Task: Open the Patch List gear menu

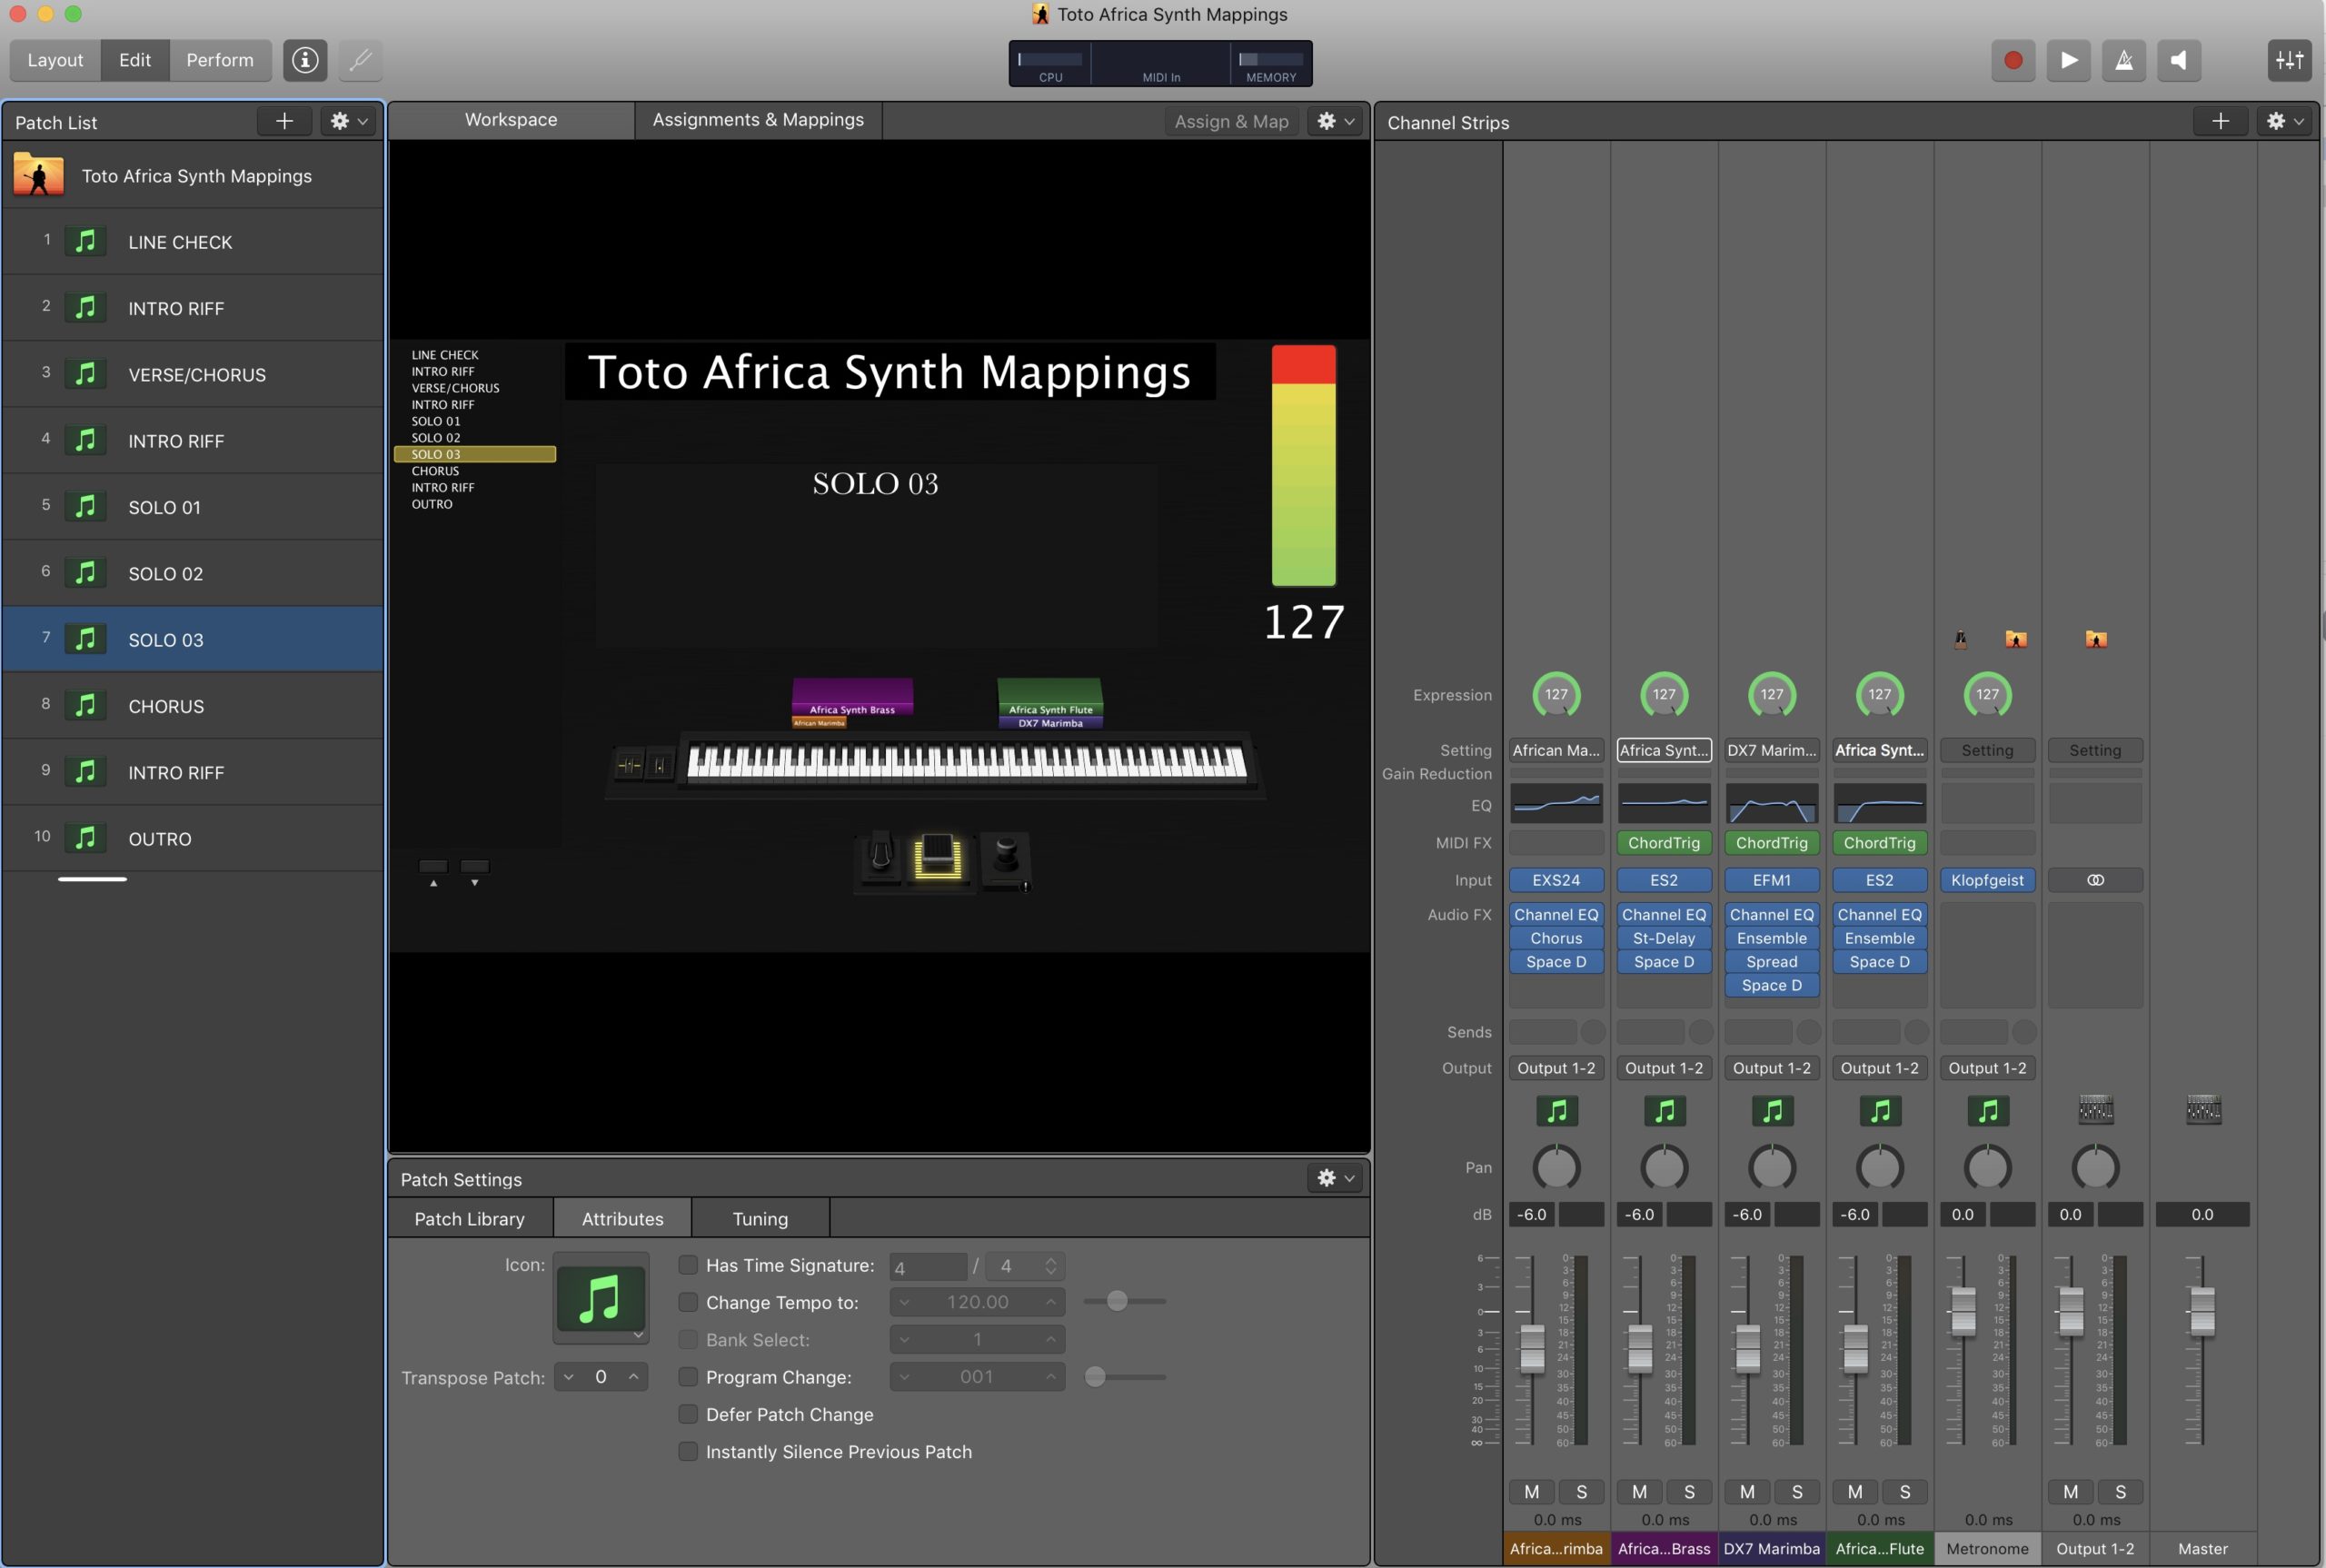Action: point(348,121)
